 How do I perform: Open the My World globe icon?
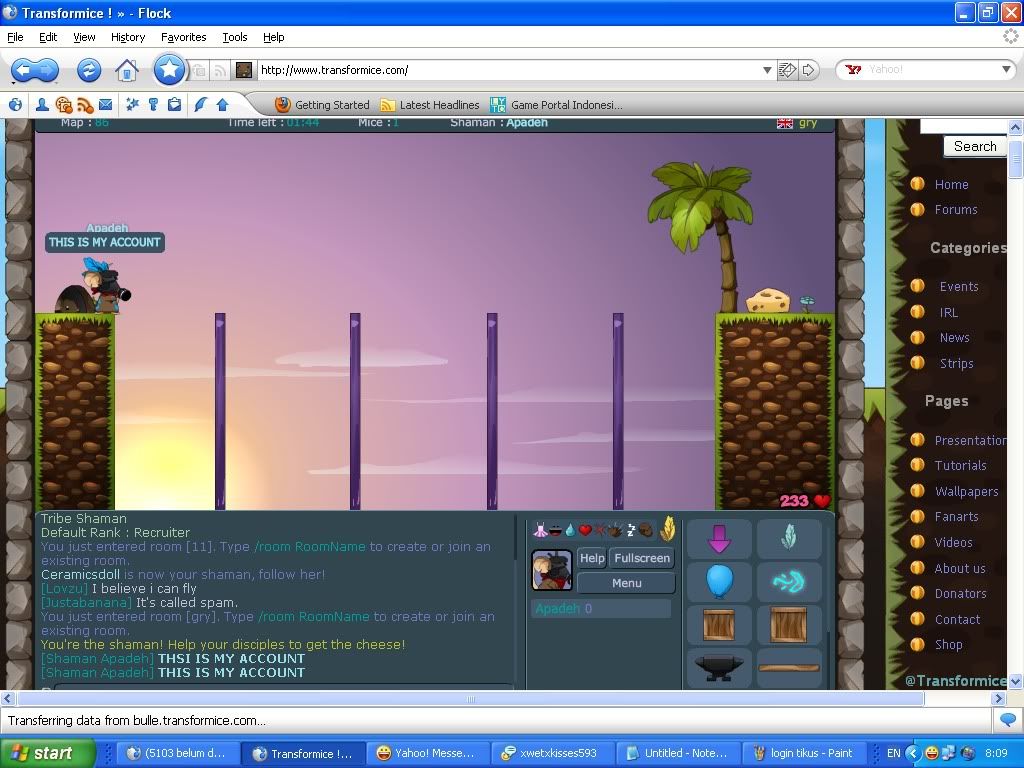coord(16,104)
